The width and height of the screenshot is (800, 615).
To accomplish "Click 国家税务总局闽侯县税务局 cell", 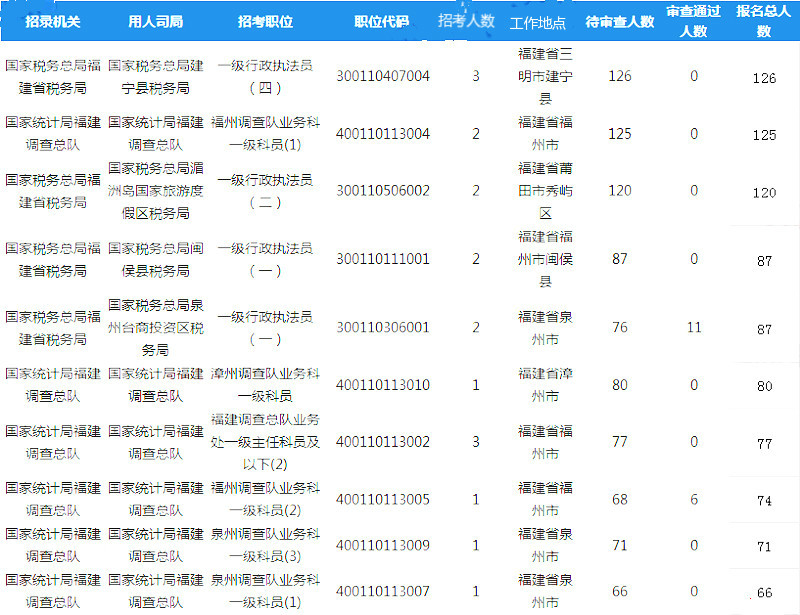I will [x=156, y=259].
